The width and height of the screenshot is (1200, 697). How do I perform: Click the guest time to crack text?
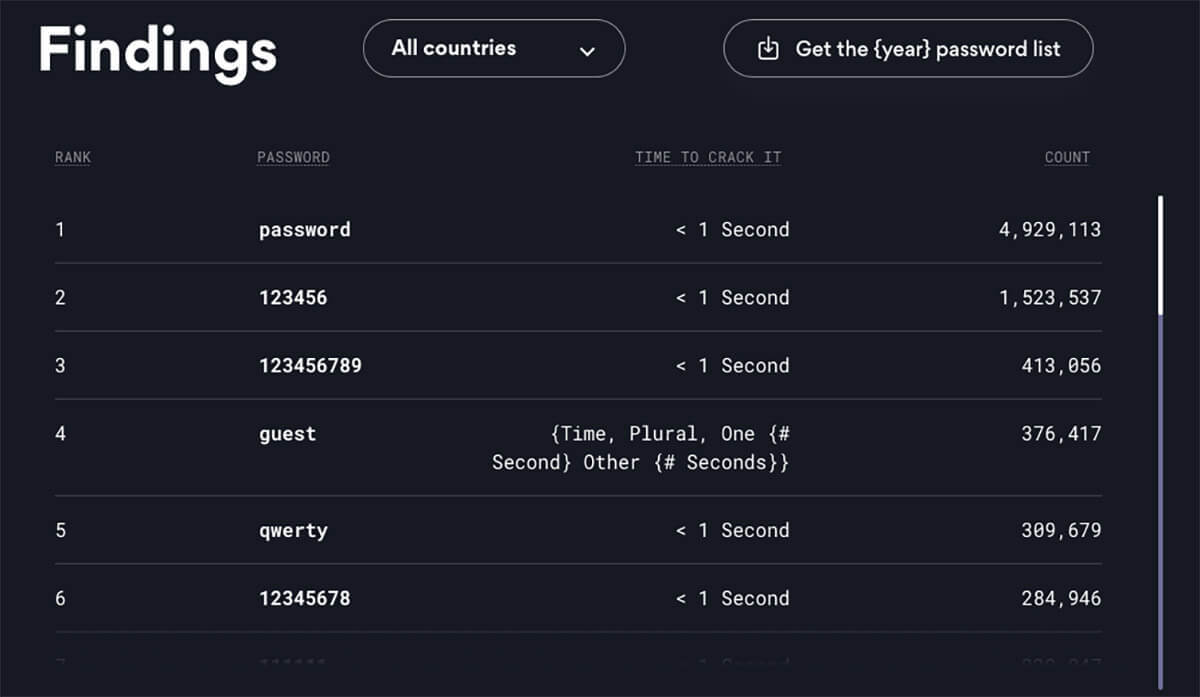pos(641,448)
